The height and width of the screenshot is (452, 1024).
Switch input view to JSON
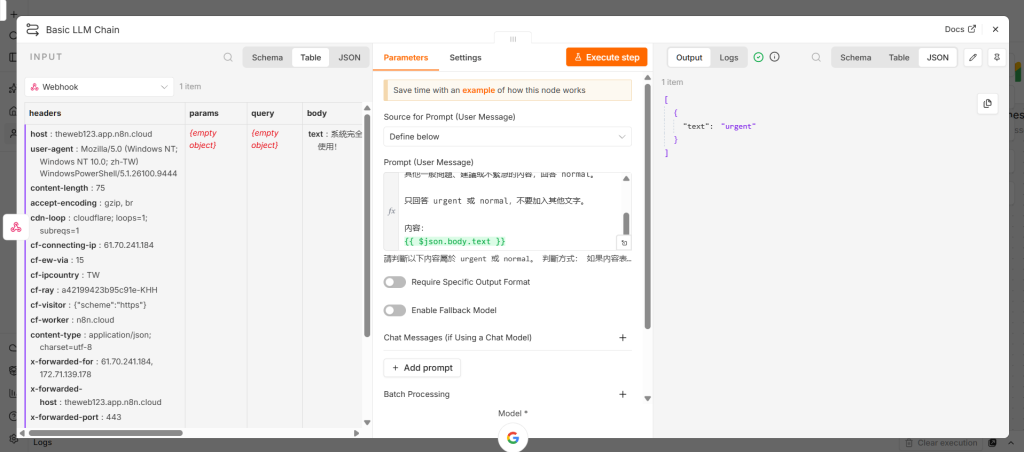(x=349, y=57)
